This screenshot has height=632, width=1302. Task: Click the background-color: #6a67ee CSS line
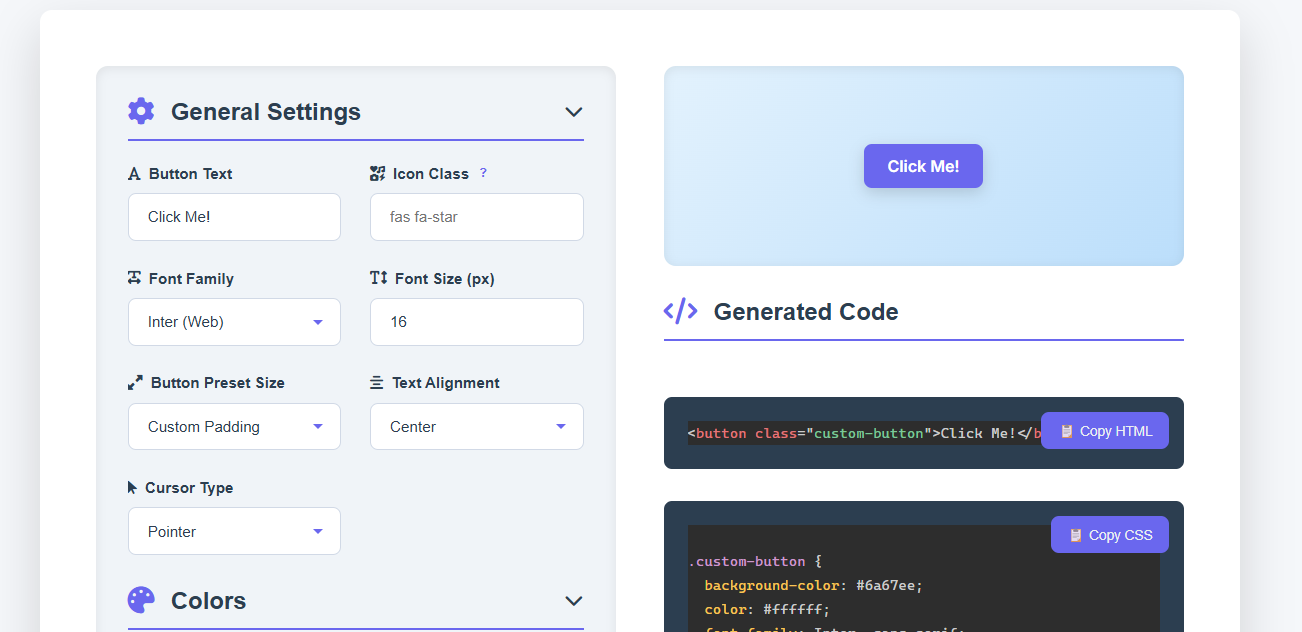(x=813, y=585)
